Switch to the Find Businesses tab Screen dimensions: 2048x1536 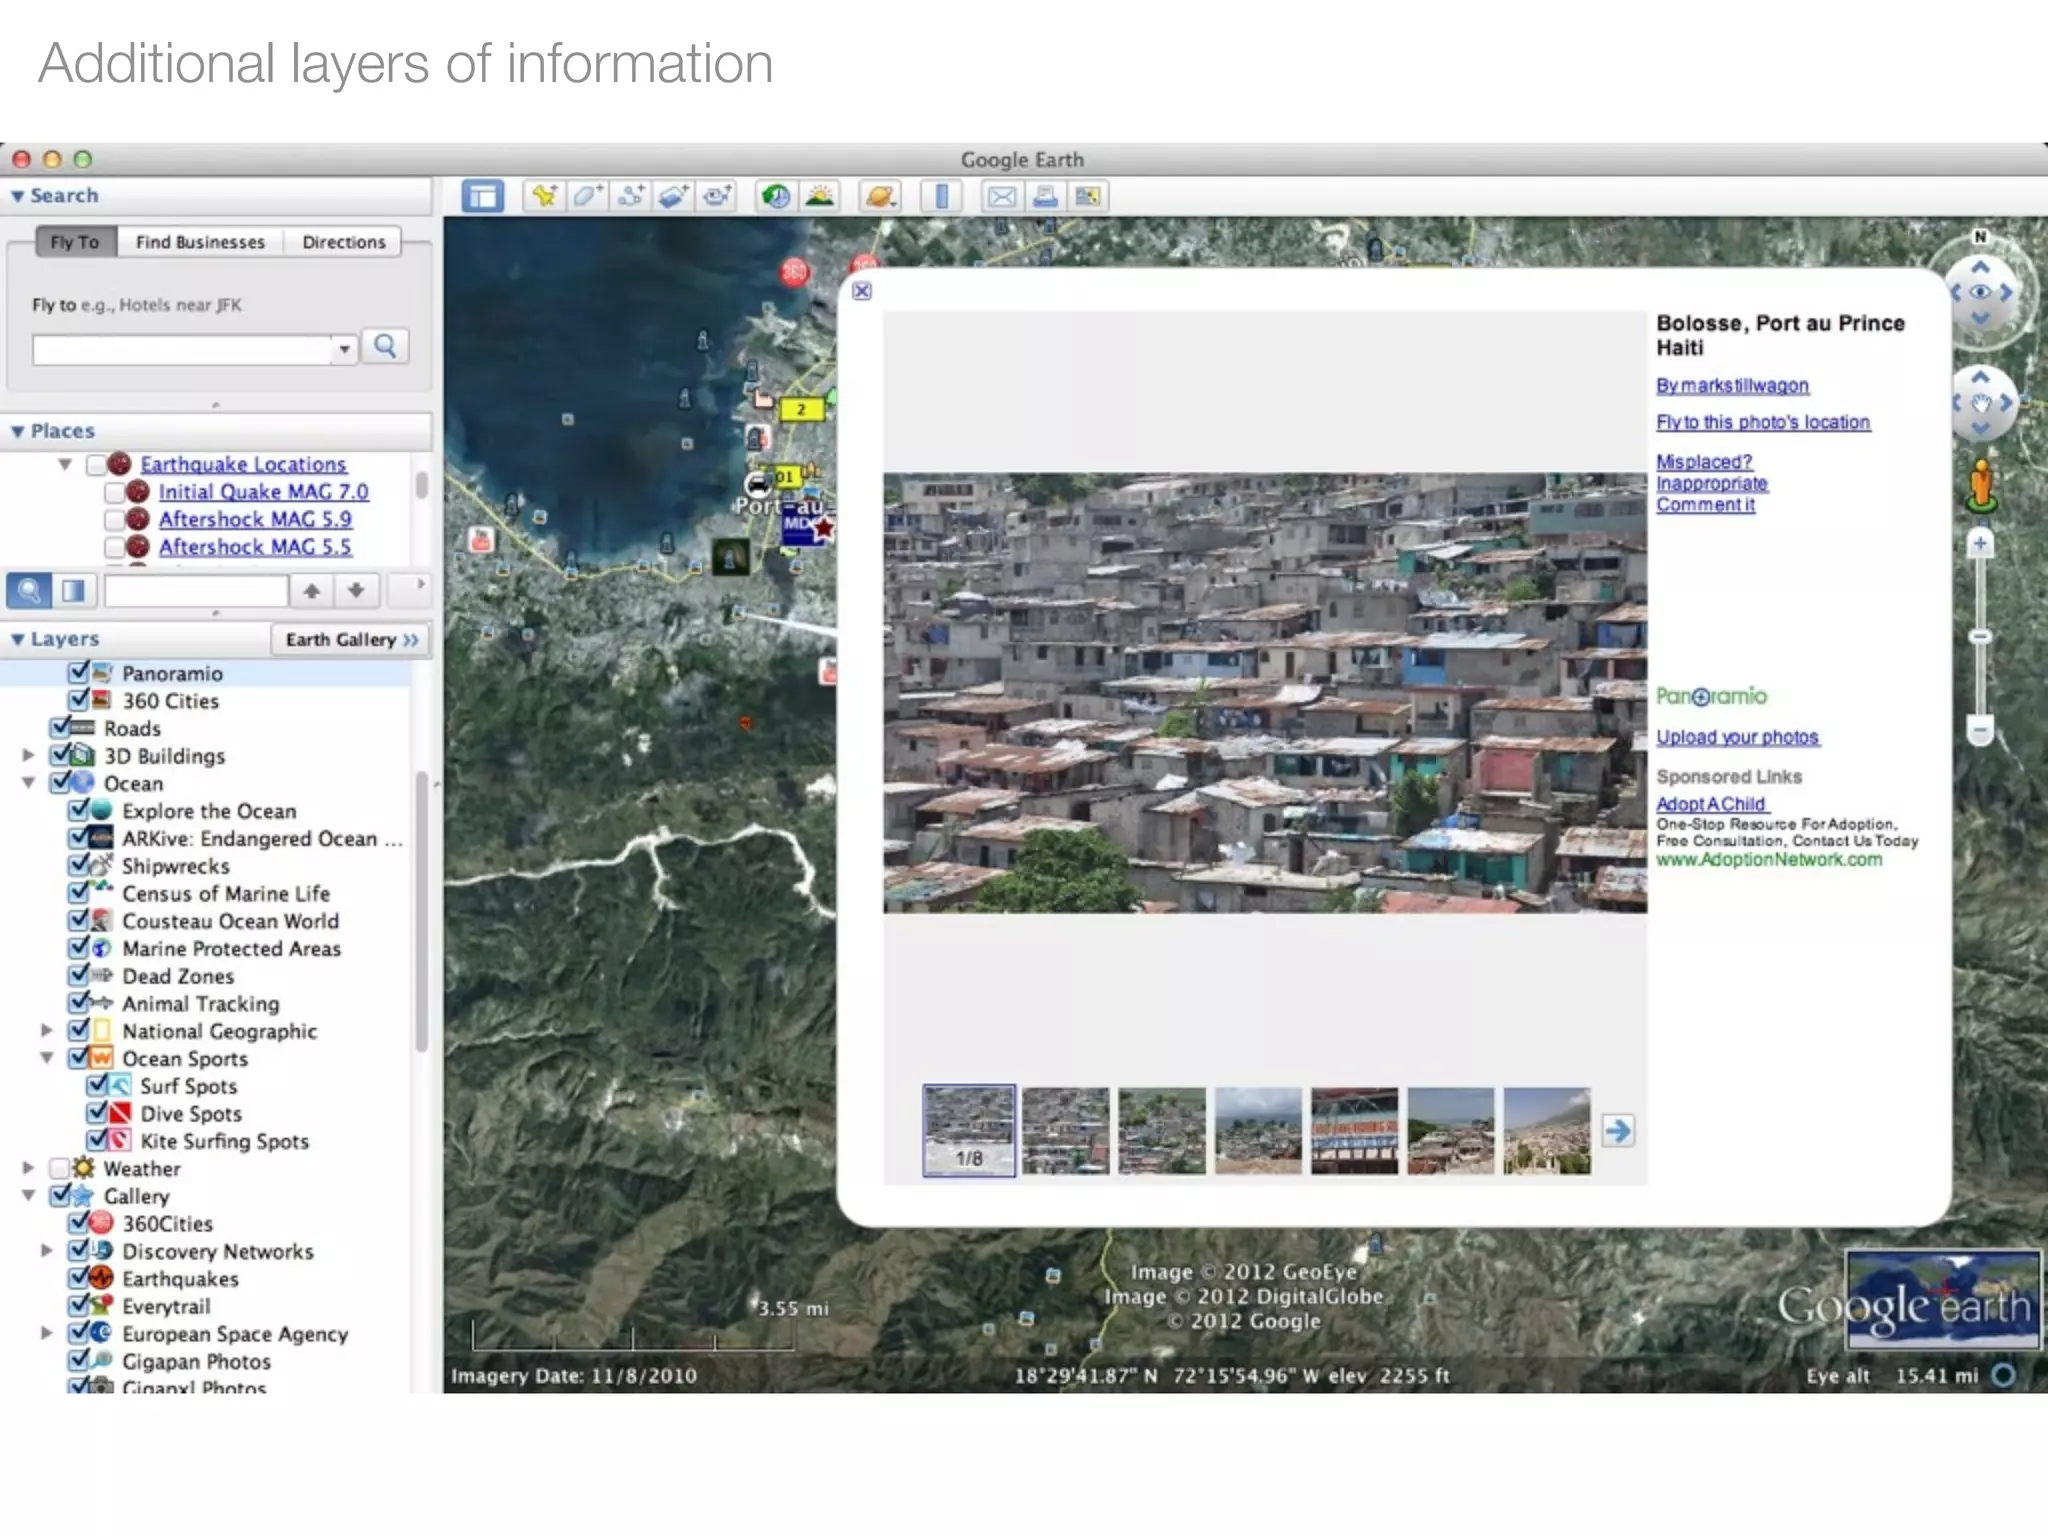(200, 242)
